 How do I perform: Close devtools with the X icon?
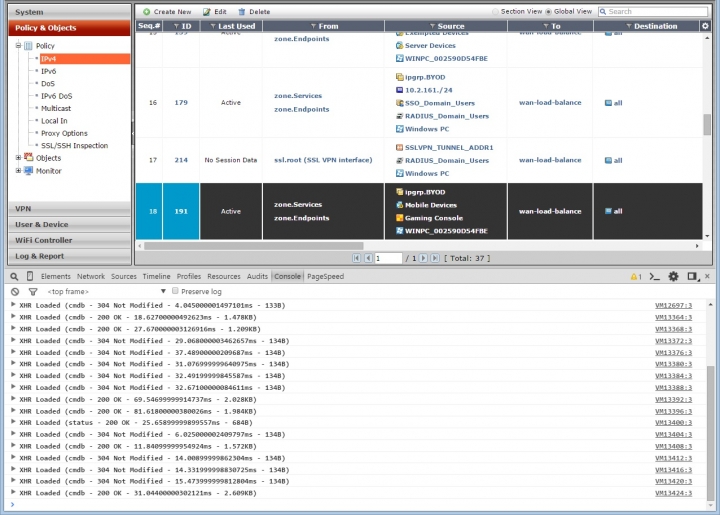coord(707,276)
